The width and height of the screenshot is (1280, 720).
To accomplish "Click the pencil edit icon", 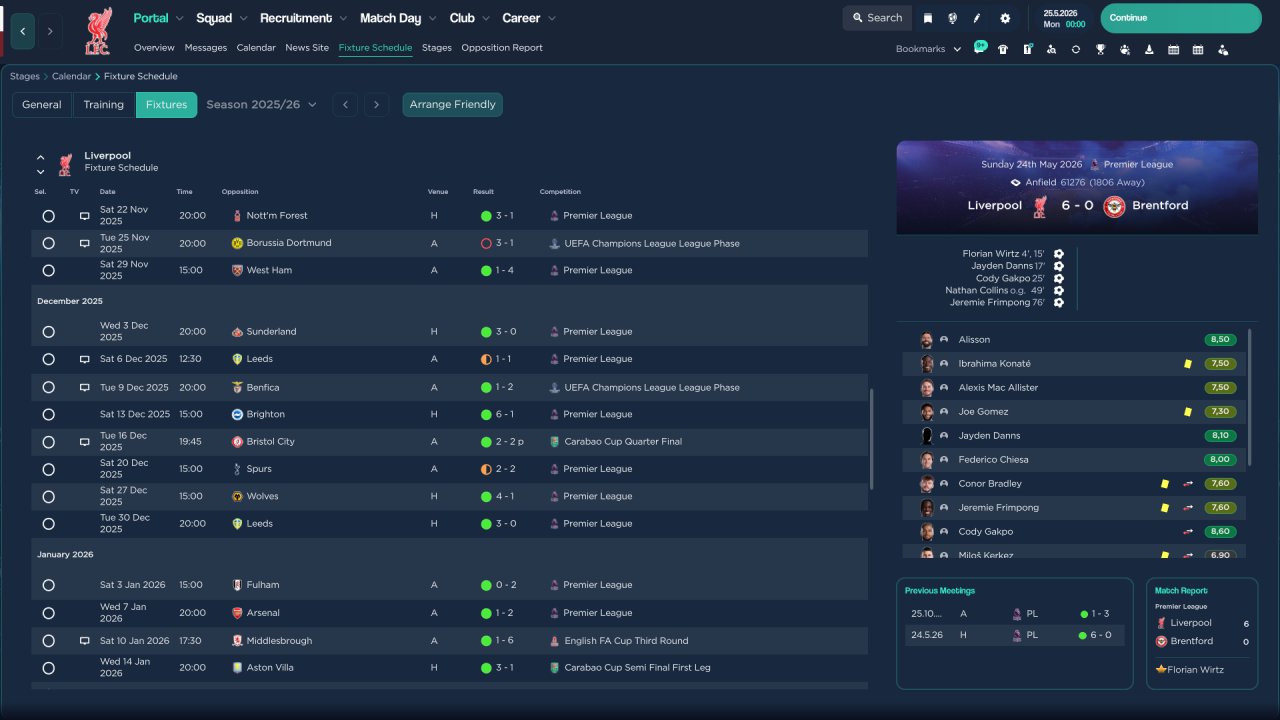I will (977, 18).
